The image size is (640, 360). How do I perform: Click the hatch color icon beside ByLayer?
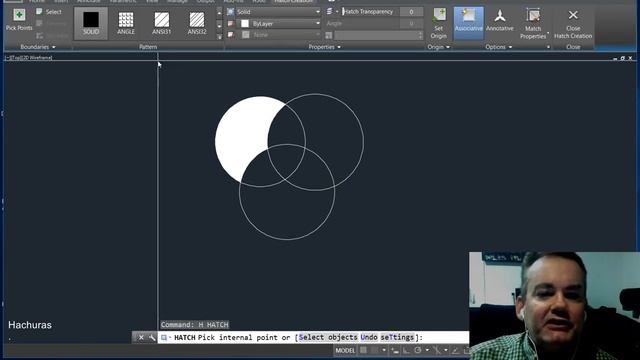231,24
